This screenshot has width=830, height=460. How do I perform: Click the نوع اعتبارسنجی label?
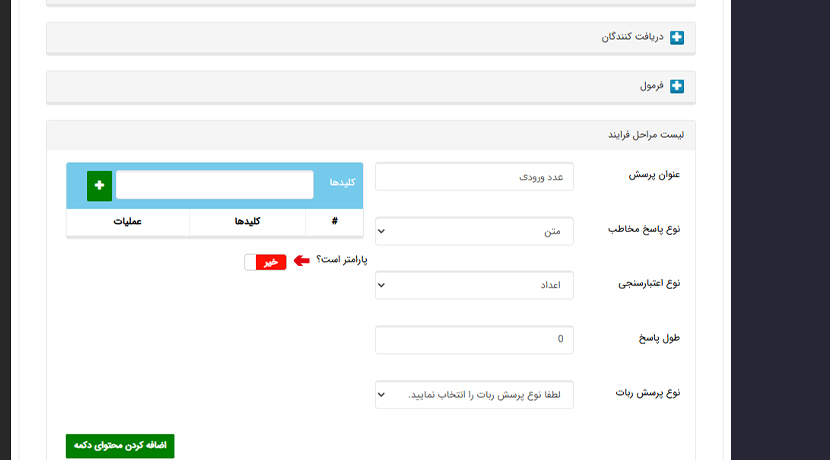[x=649, y=284]
